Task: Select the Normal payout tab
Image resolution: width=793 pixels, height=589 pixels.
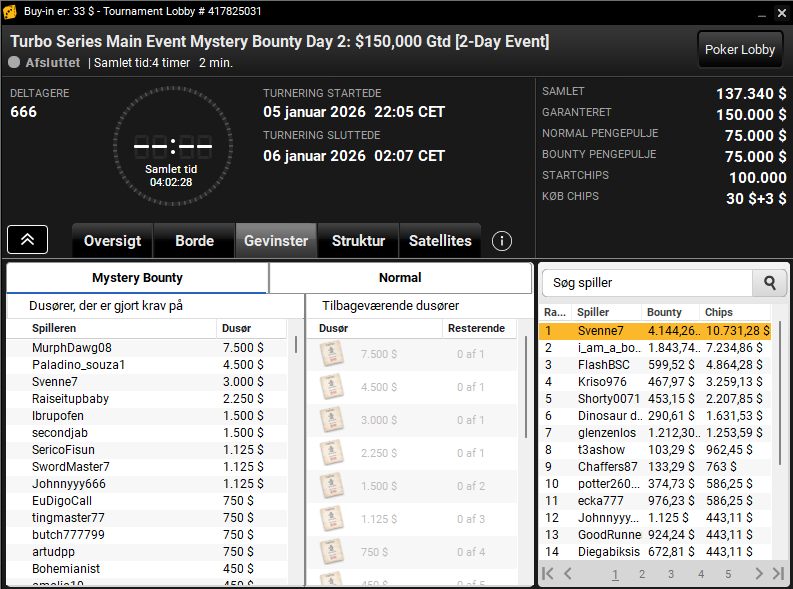Action: (400, 278)
